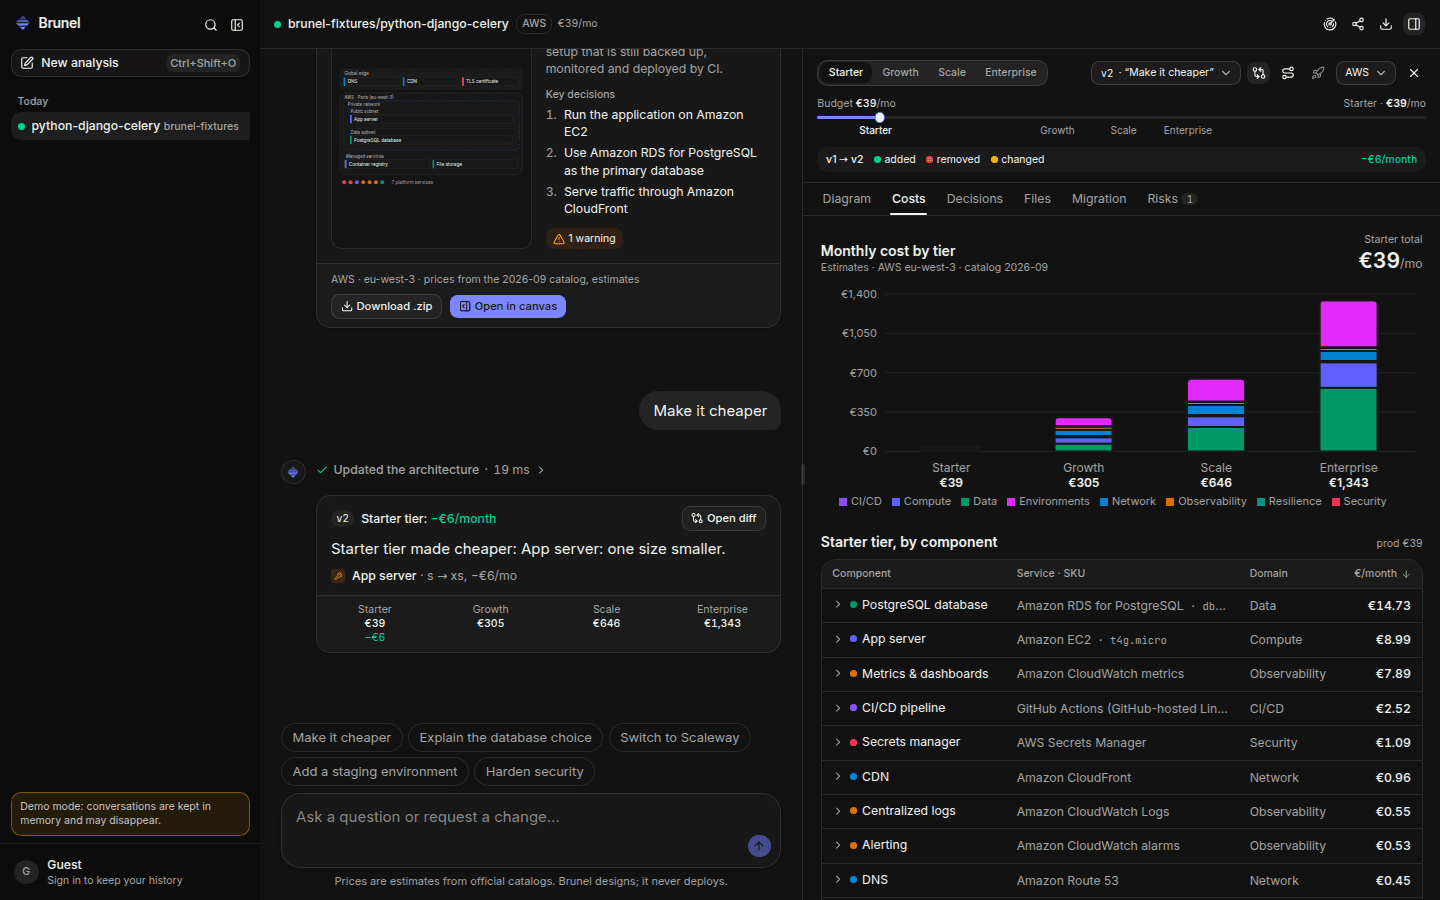Click the Download .zip button
The image size is (1440, 900).
click(x=386, y=306)
